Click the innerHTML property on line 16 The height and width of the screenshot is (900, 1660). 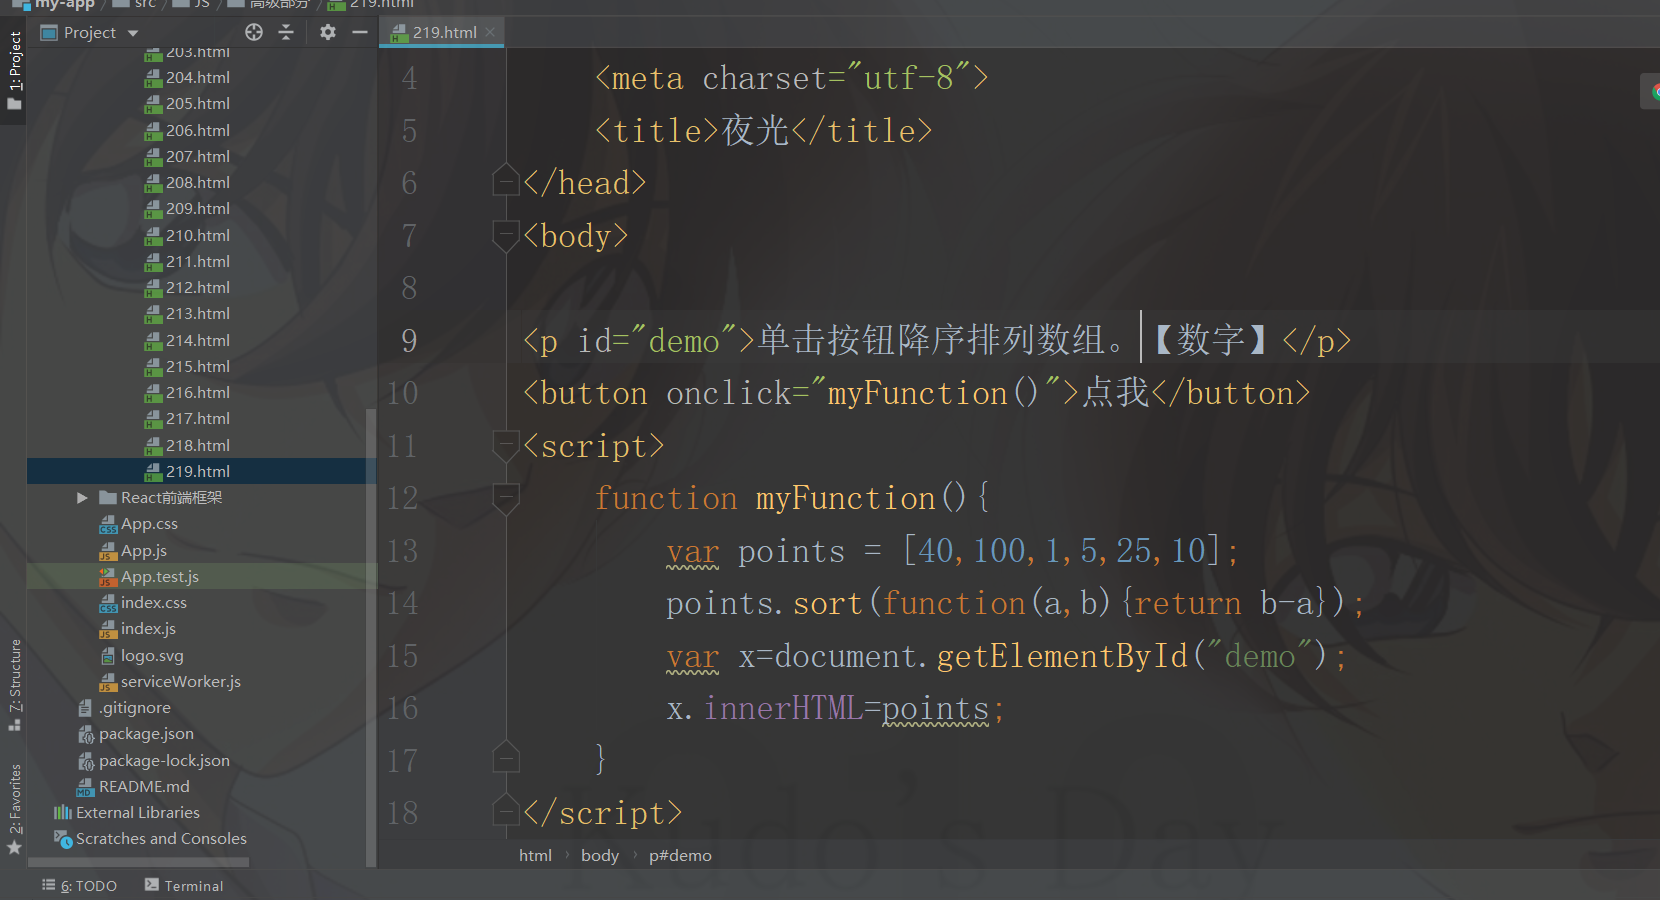click(783, 708)
